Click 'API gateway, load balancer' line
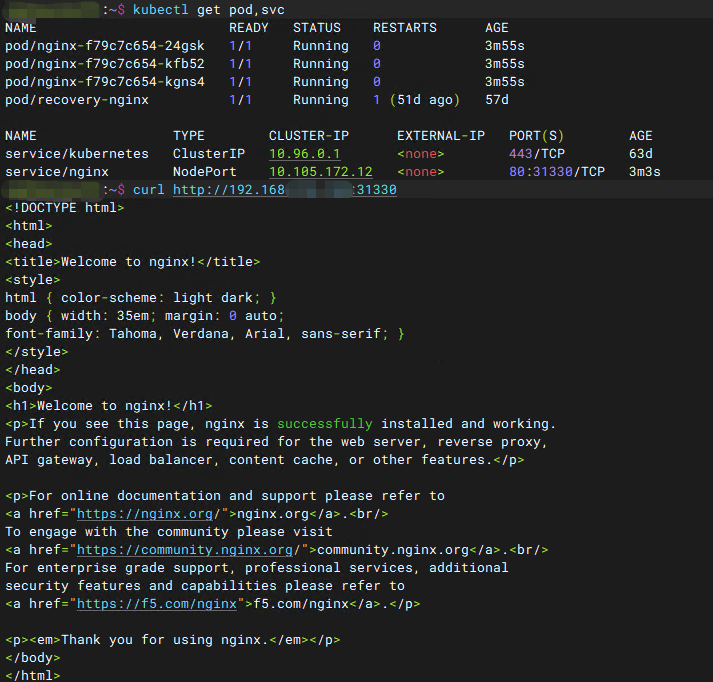Screen dimensions: 713x682 (265, 460)
